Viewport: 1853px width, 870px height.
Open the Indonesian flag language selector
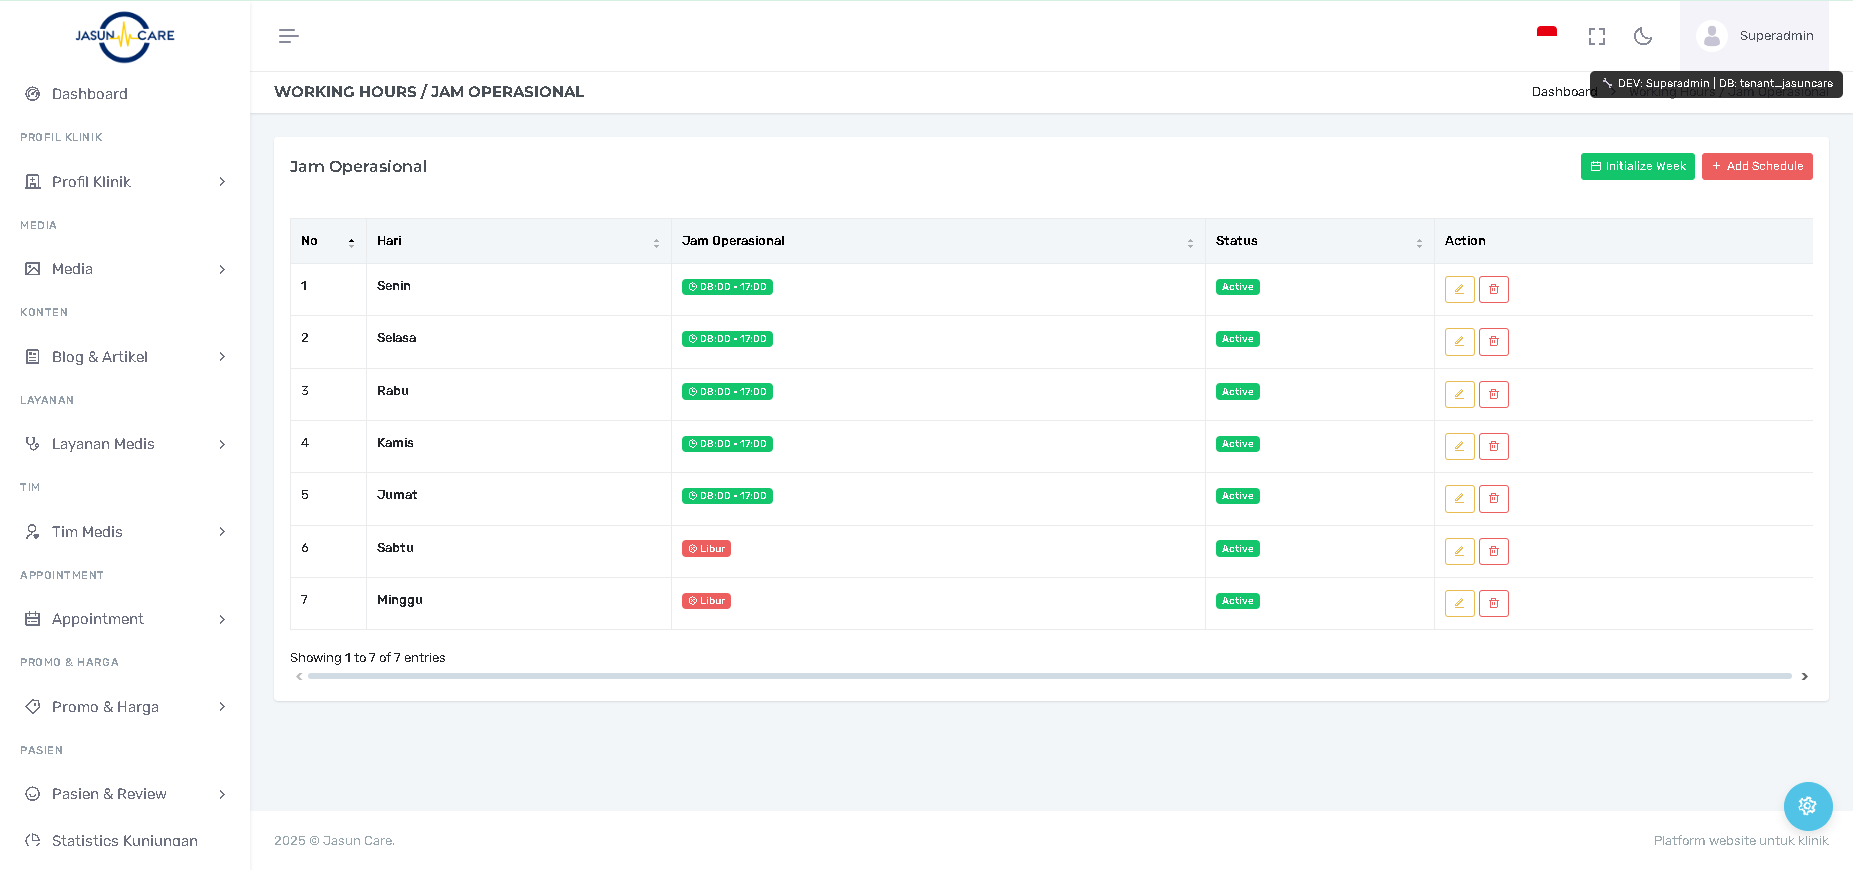[x=1546, y=35]
